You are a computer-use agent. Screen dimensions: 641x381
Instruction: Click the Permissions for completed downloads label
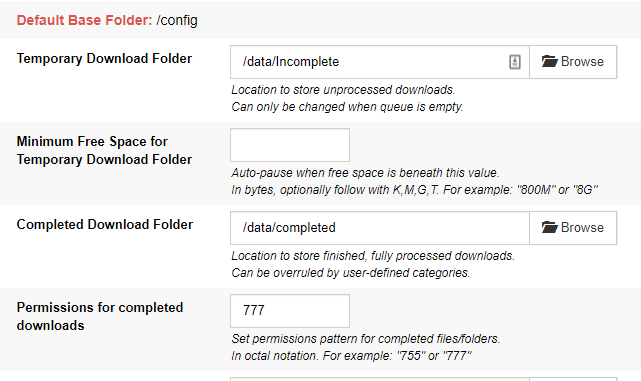pyautogui.click(x=100, y=316)
